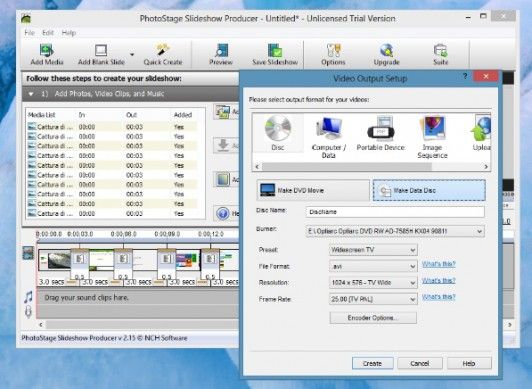Click Drag your sound clips here track

[x=138, y=298]
